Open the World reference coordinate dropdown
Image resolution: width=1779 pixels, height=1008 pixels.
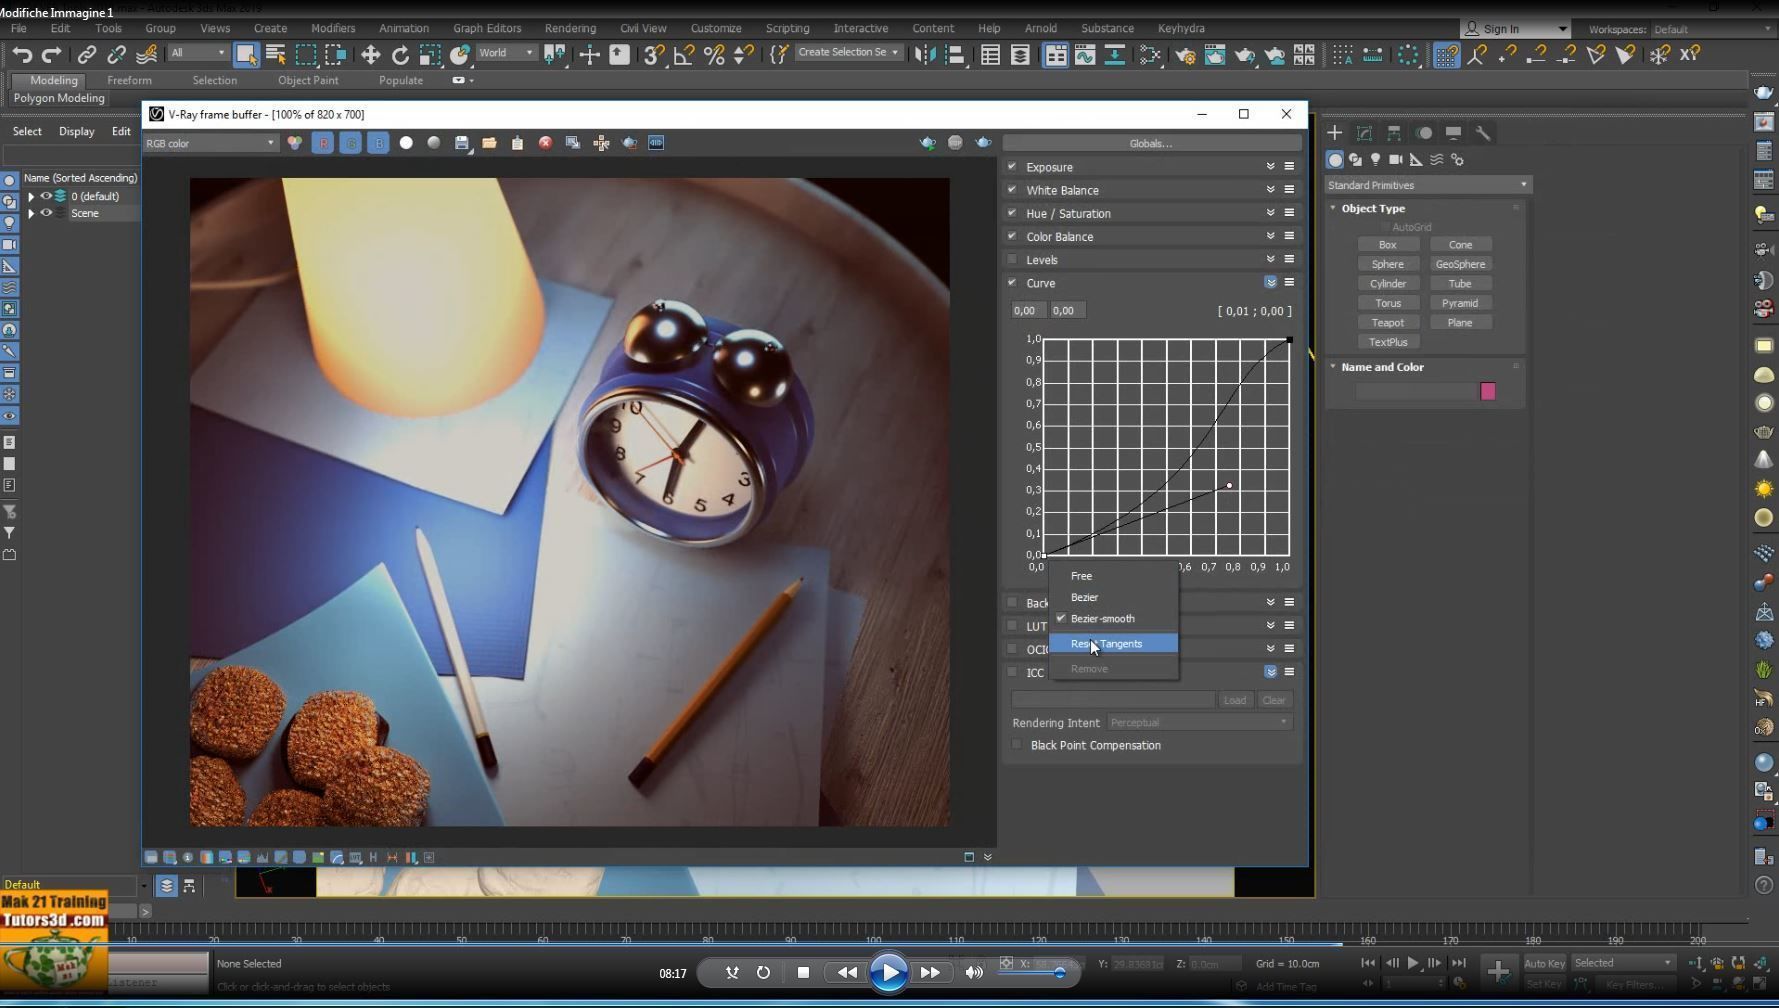pos(506,53)
